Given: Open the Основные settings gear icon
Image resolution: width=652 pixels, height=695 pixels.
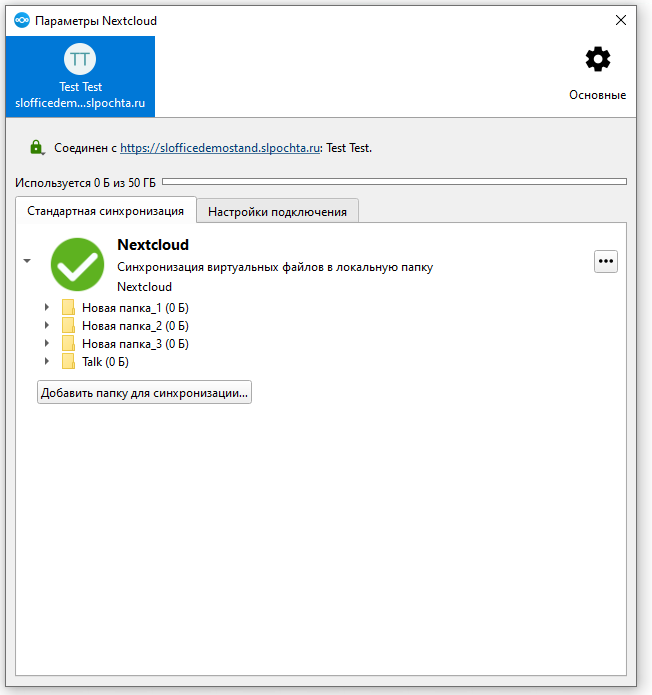Looking at the screenshot, I should point(598,60).
